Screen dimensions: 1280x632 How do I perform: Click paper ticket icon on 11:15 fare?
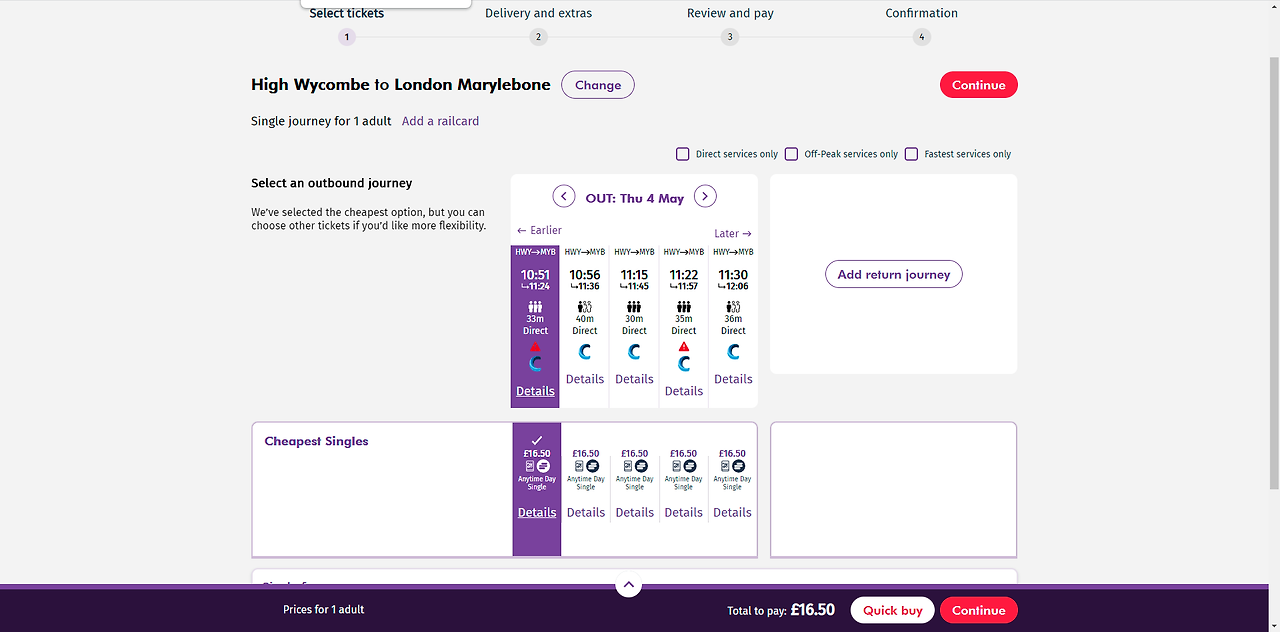pyautogui.click(x=641, y=466)
